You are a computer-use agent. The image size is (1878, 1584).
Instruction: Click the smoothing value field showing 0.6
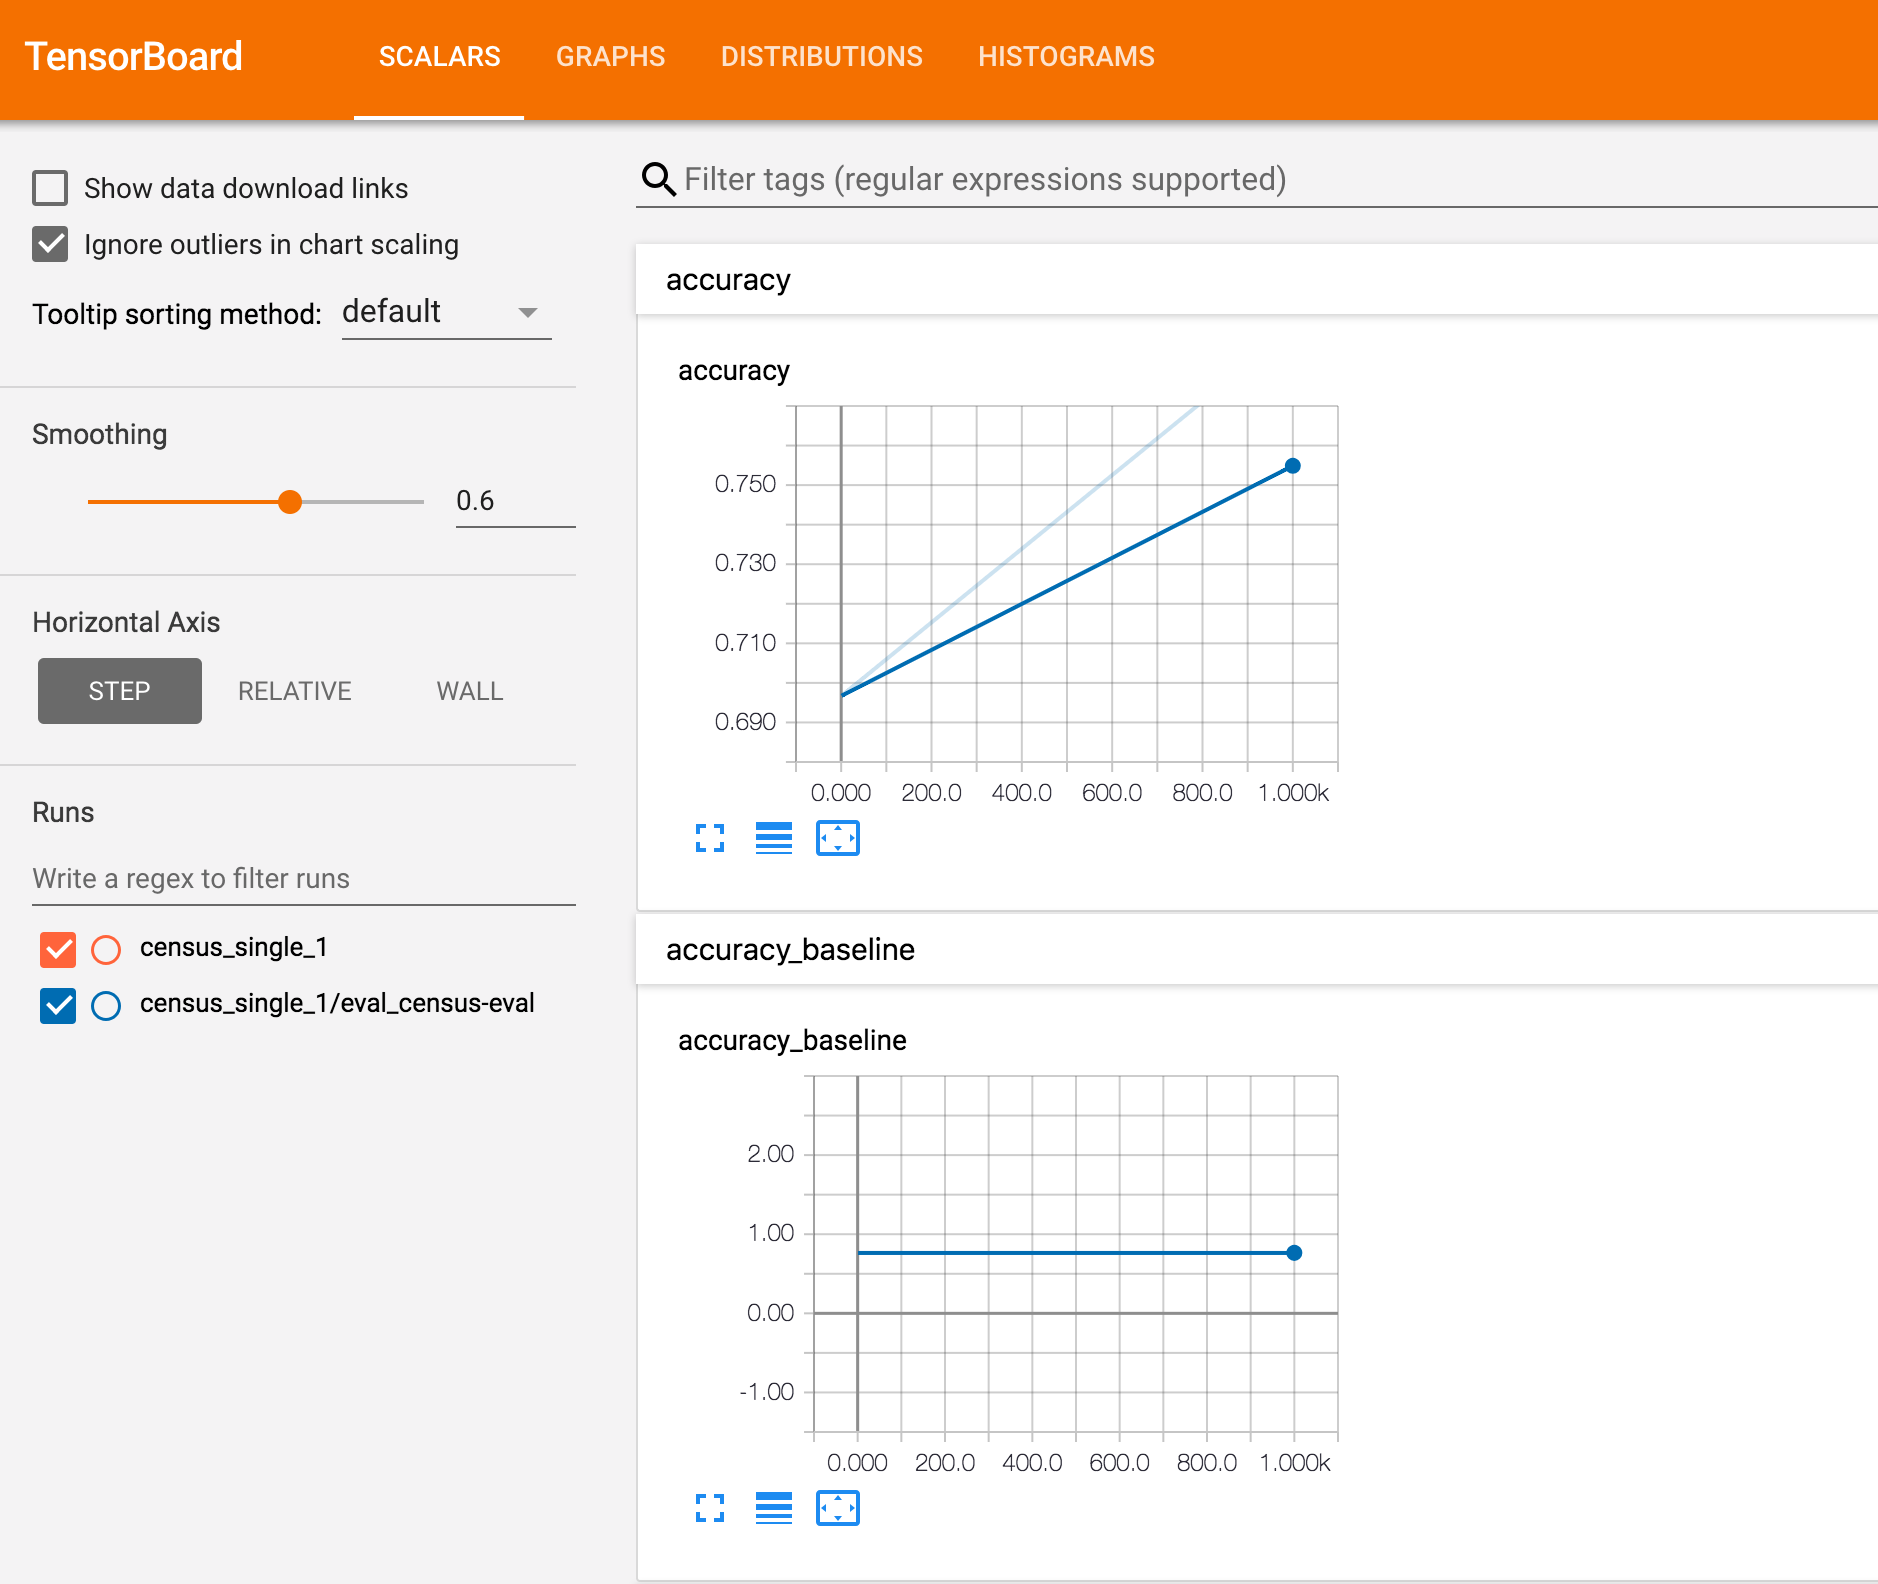[515, 501]
